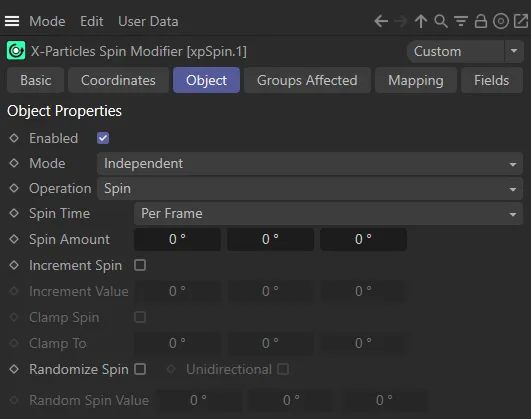
Task: Click third Random Spin Value field
Action: 384,400
